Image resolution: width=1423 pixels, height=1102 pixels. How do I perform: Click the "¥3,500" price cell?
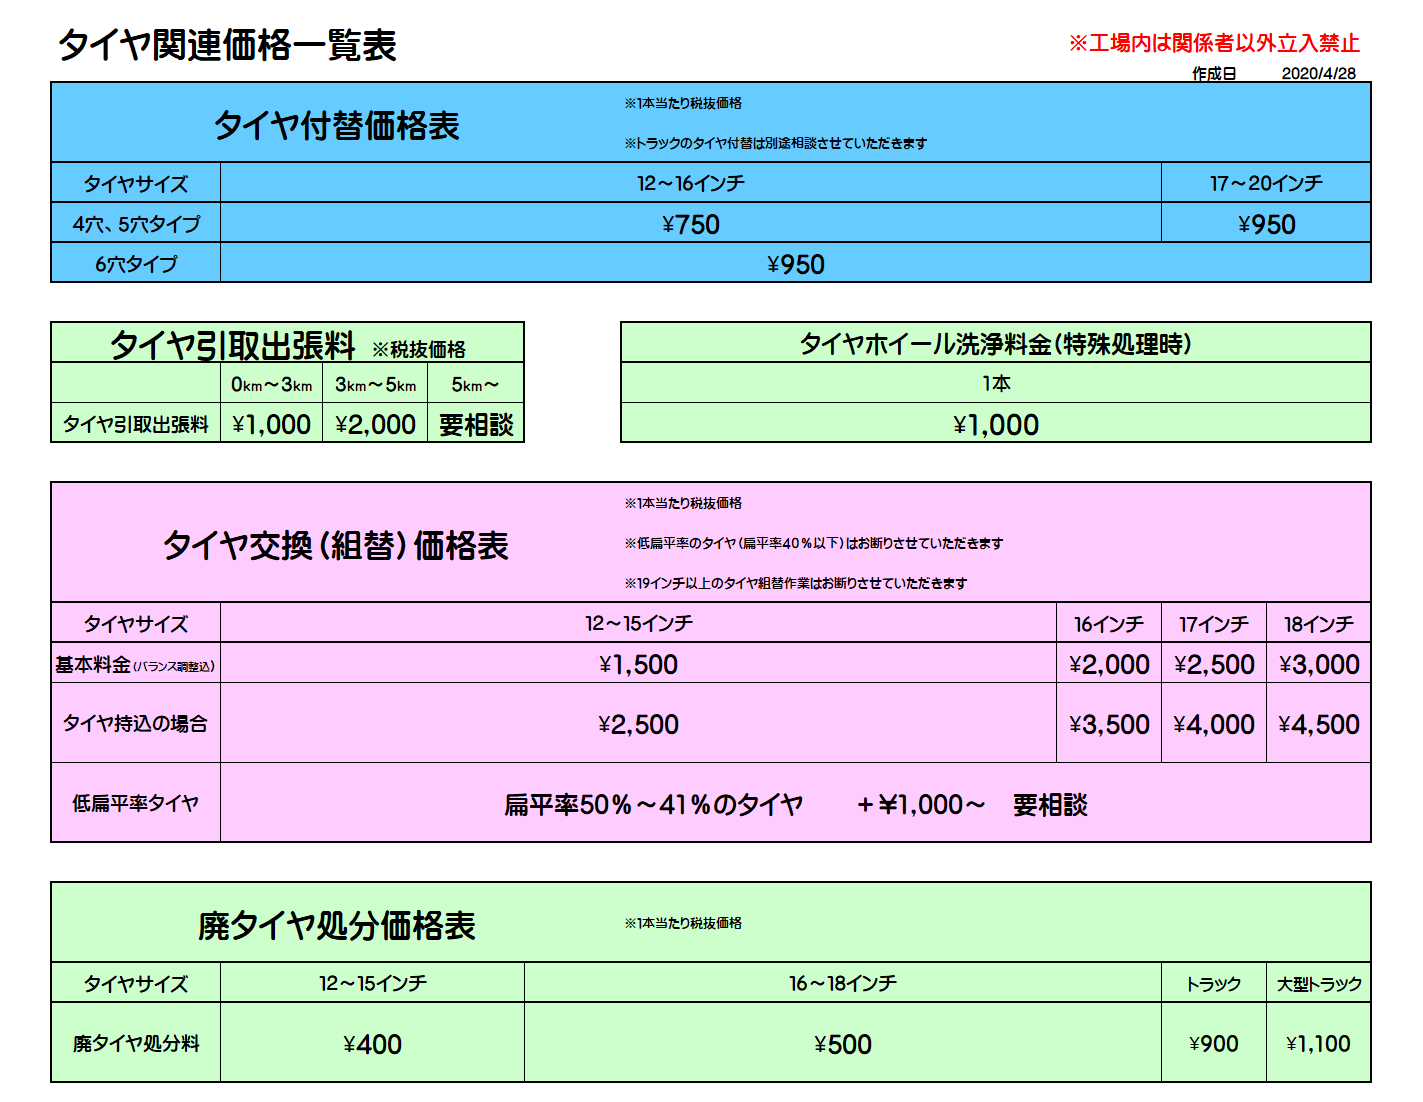coord(1109,725)
